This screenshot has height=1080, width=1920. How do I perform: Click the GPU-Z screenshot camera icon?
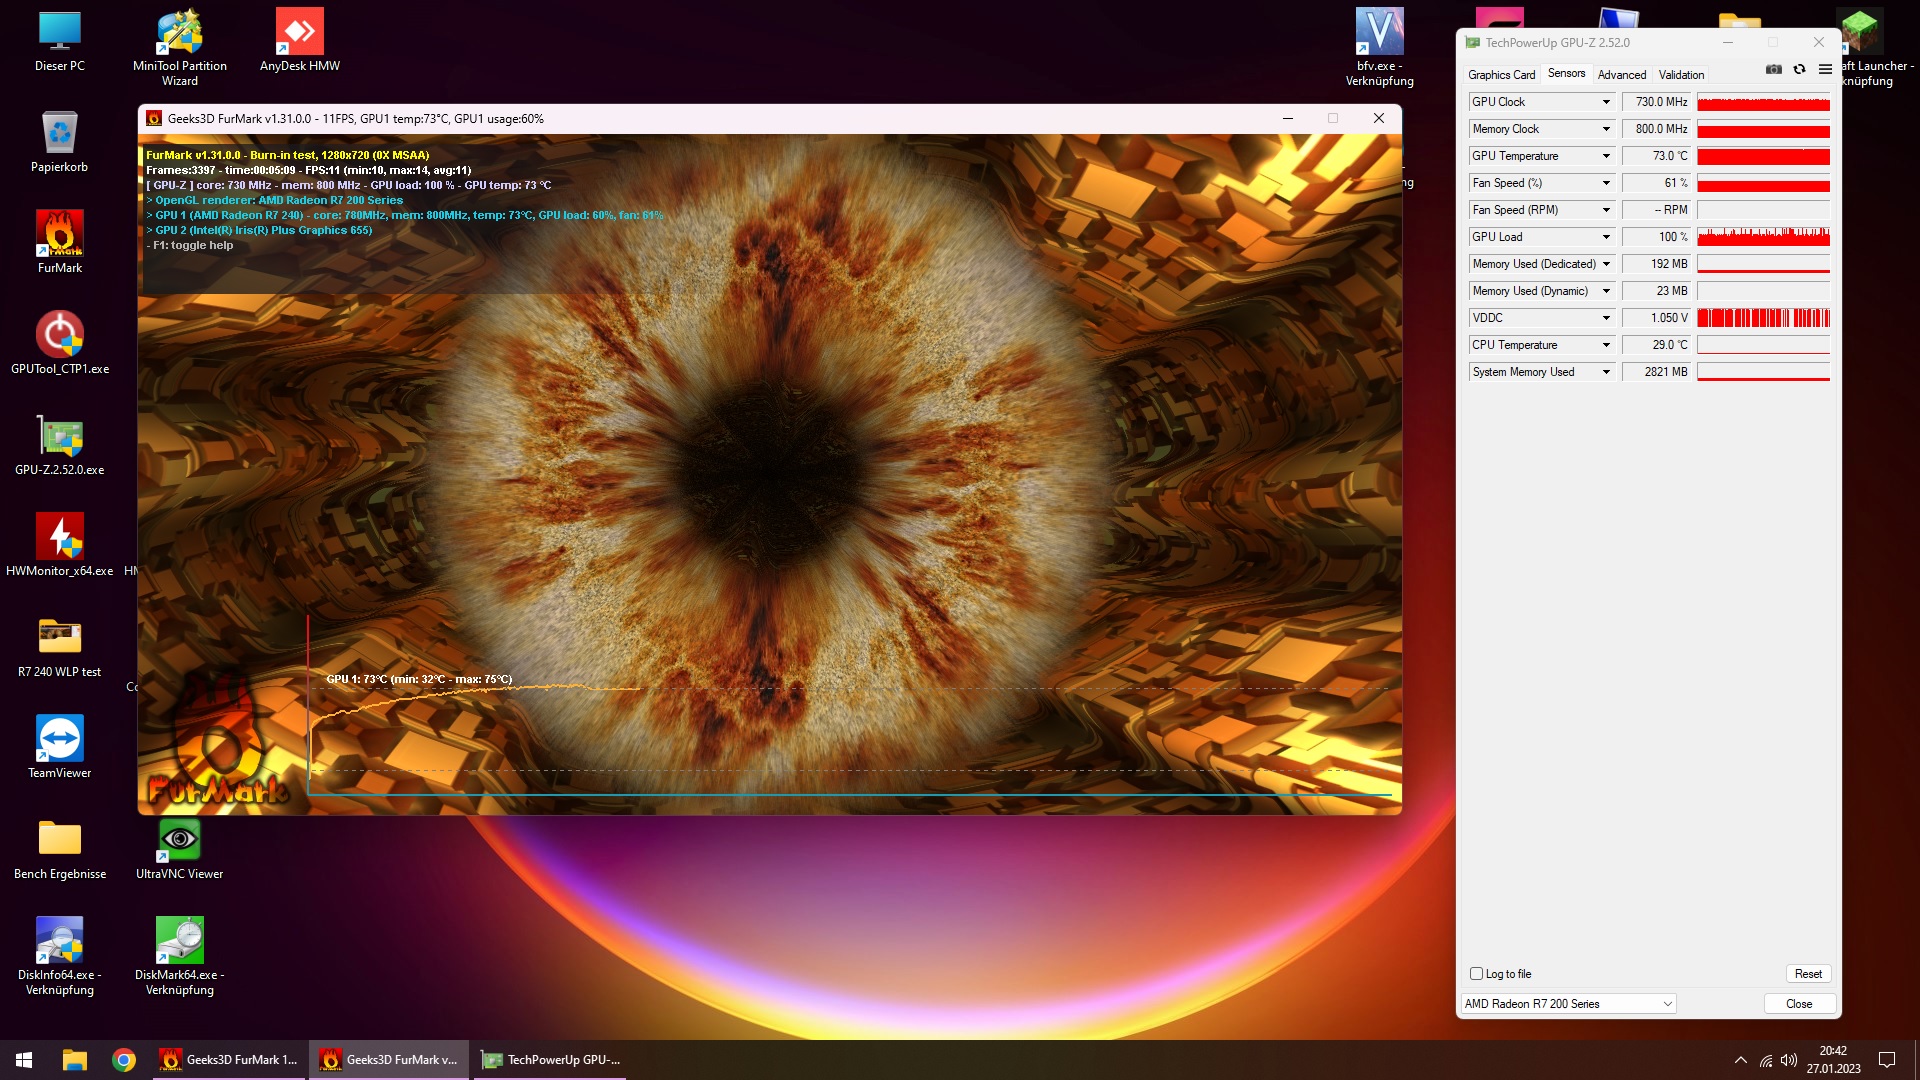tap(1773, 69)
